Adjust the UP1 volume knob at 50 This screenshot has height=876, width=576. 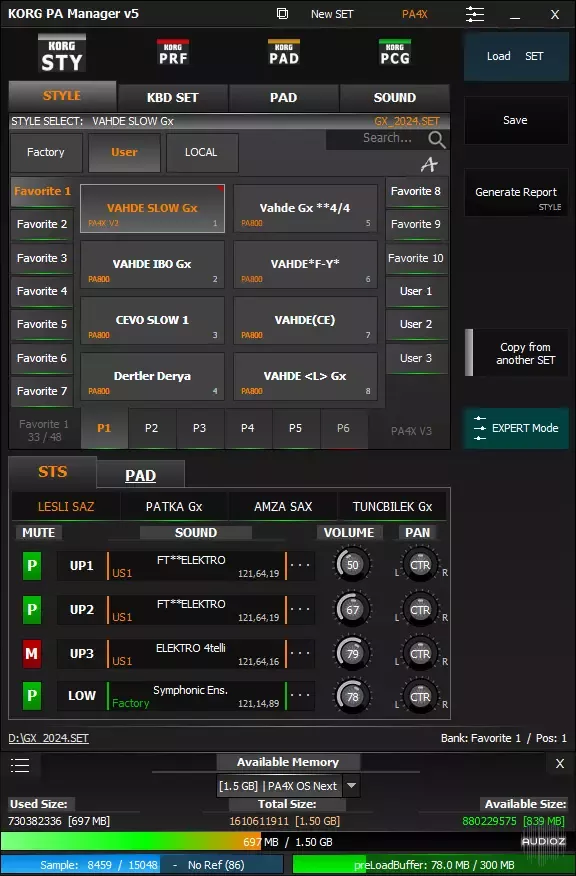coord(352,564)
